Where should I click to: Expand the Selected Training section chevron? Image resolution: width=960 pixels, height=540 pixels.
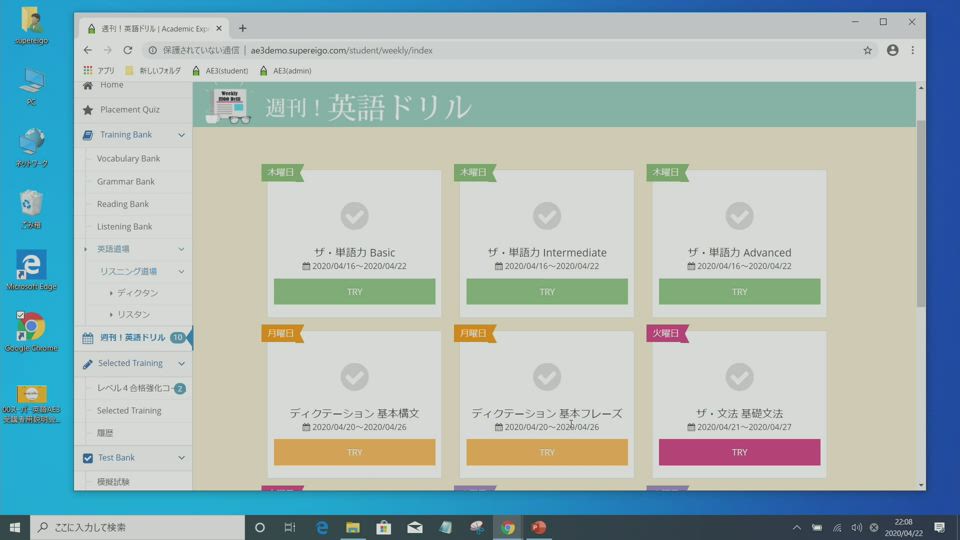point(181,364)
